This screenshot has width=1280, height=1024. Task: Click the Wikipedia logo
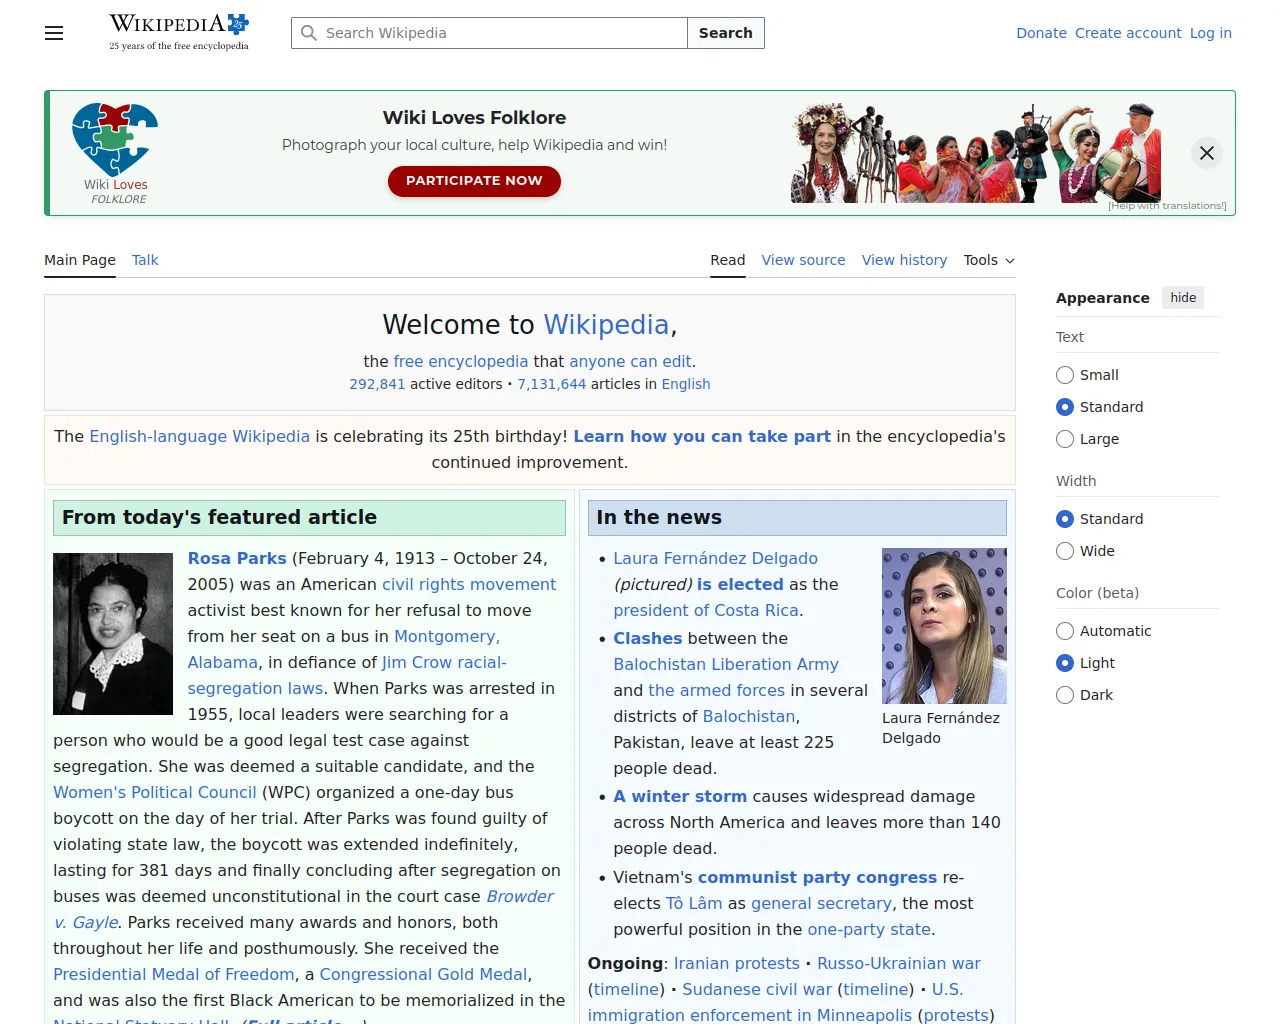pyautogui.click(x=179, y=32)
